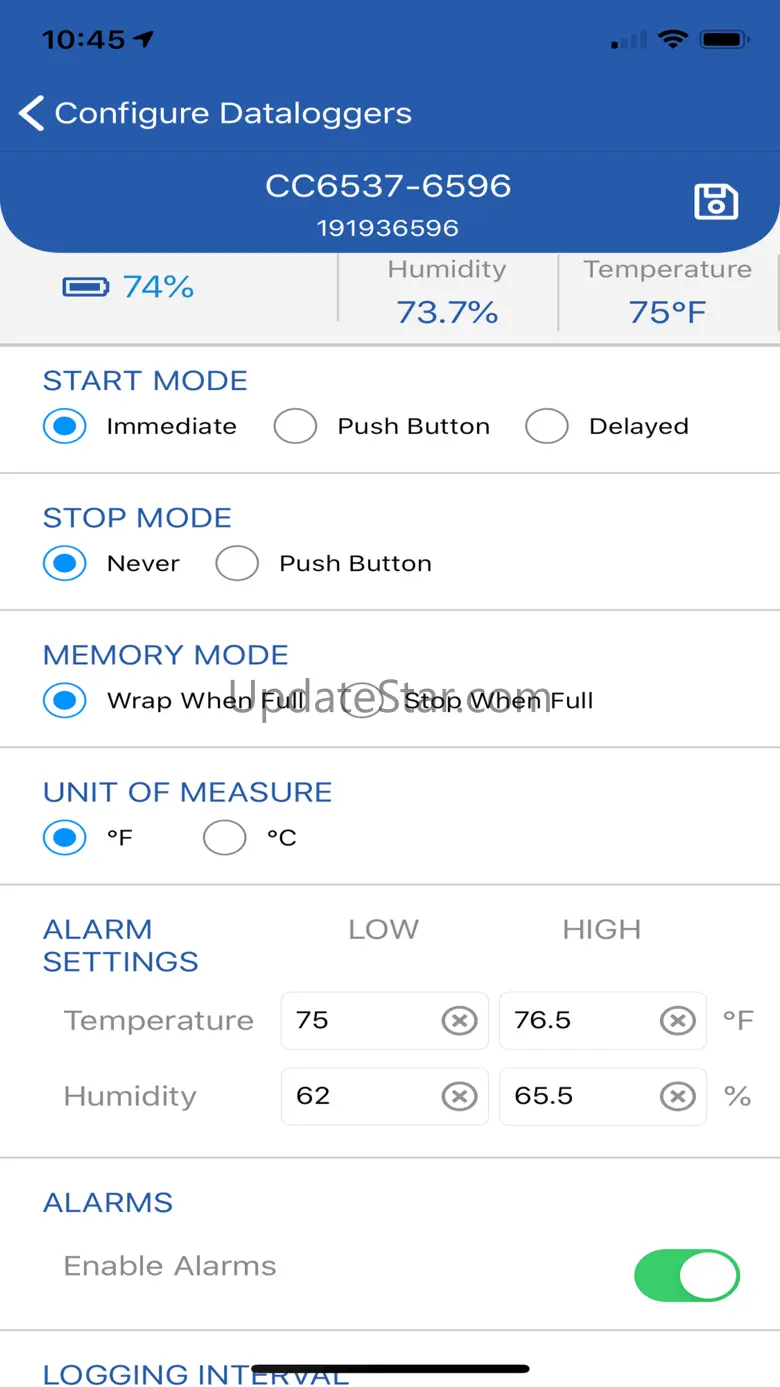This screenshot has width=780, height=1387.
Task: Select °F as unit of measure
Action: click(x=65, y=838)
